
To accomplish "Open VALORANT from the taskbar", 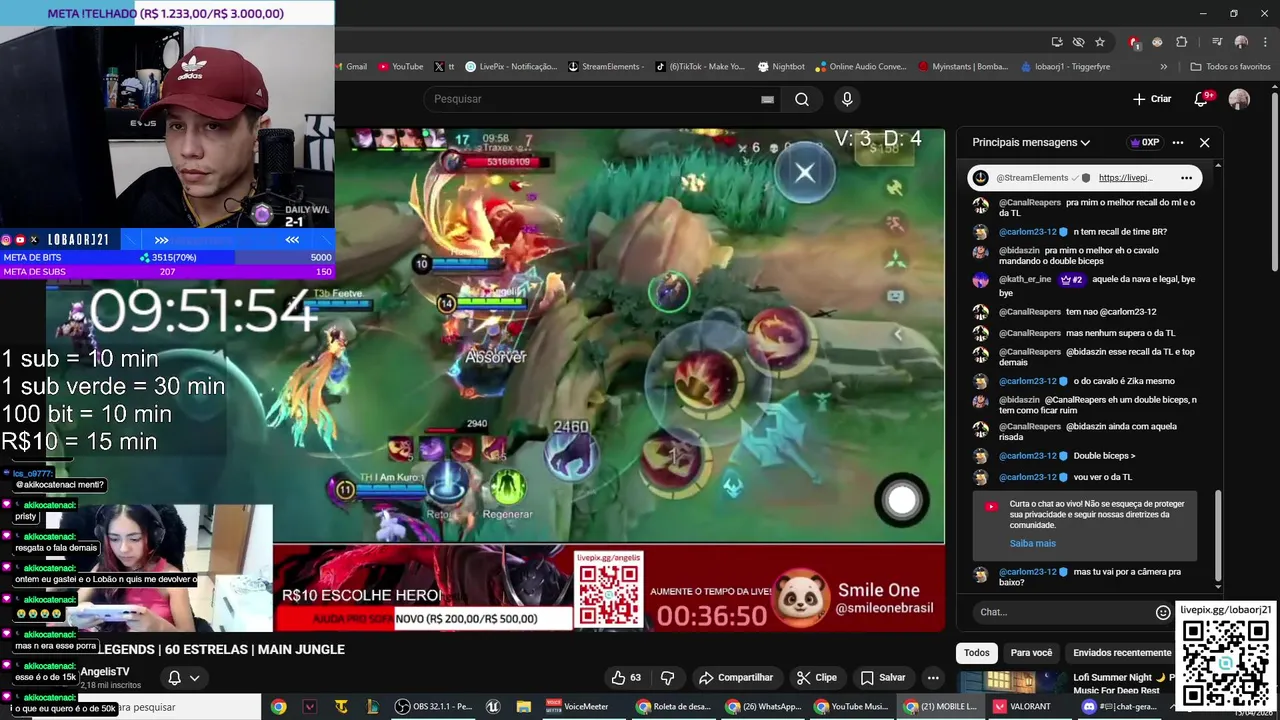I will click(1022, 706).
